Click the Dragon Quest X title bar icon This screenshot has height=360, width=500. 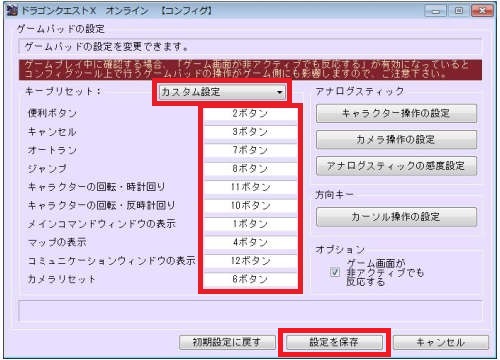coord(12,11)
